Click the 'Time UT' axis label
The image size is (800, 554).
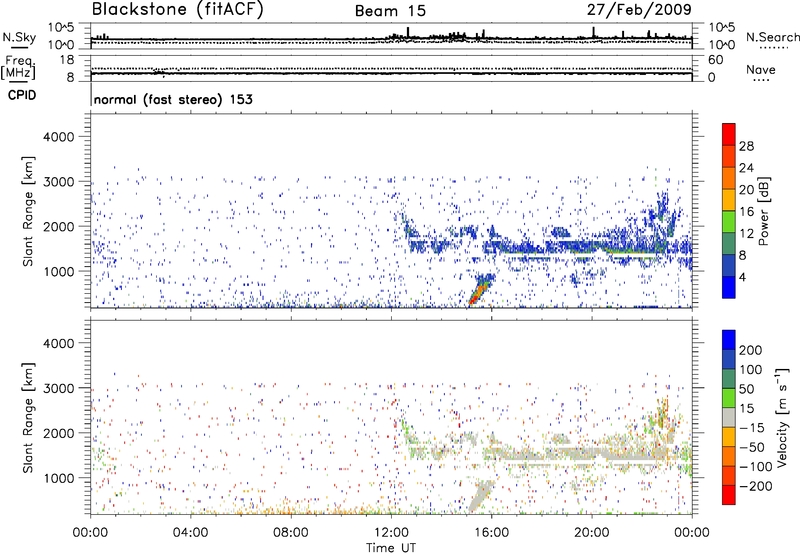point(391,547)
